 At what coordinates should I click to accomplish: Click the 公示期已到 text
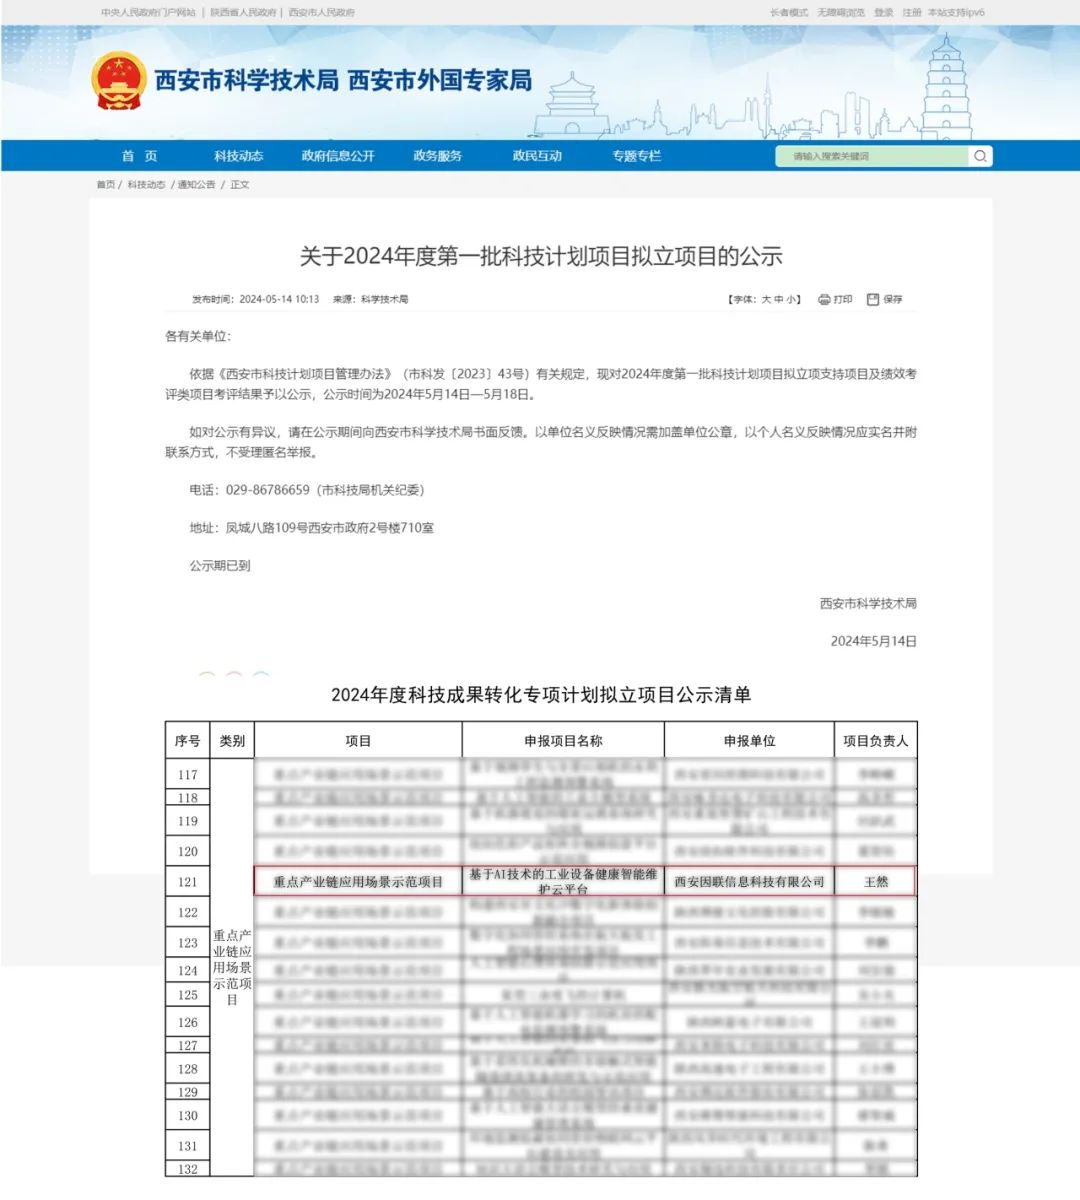tap(220, 566)
